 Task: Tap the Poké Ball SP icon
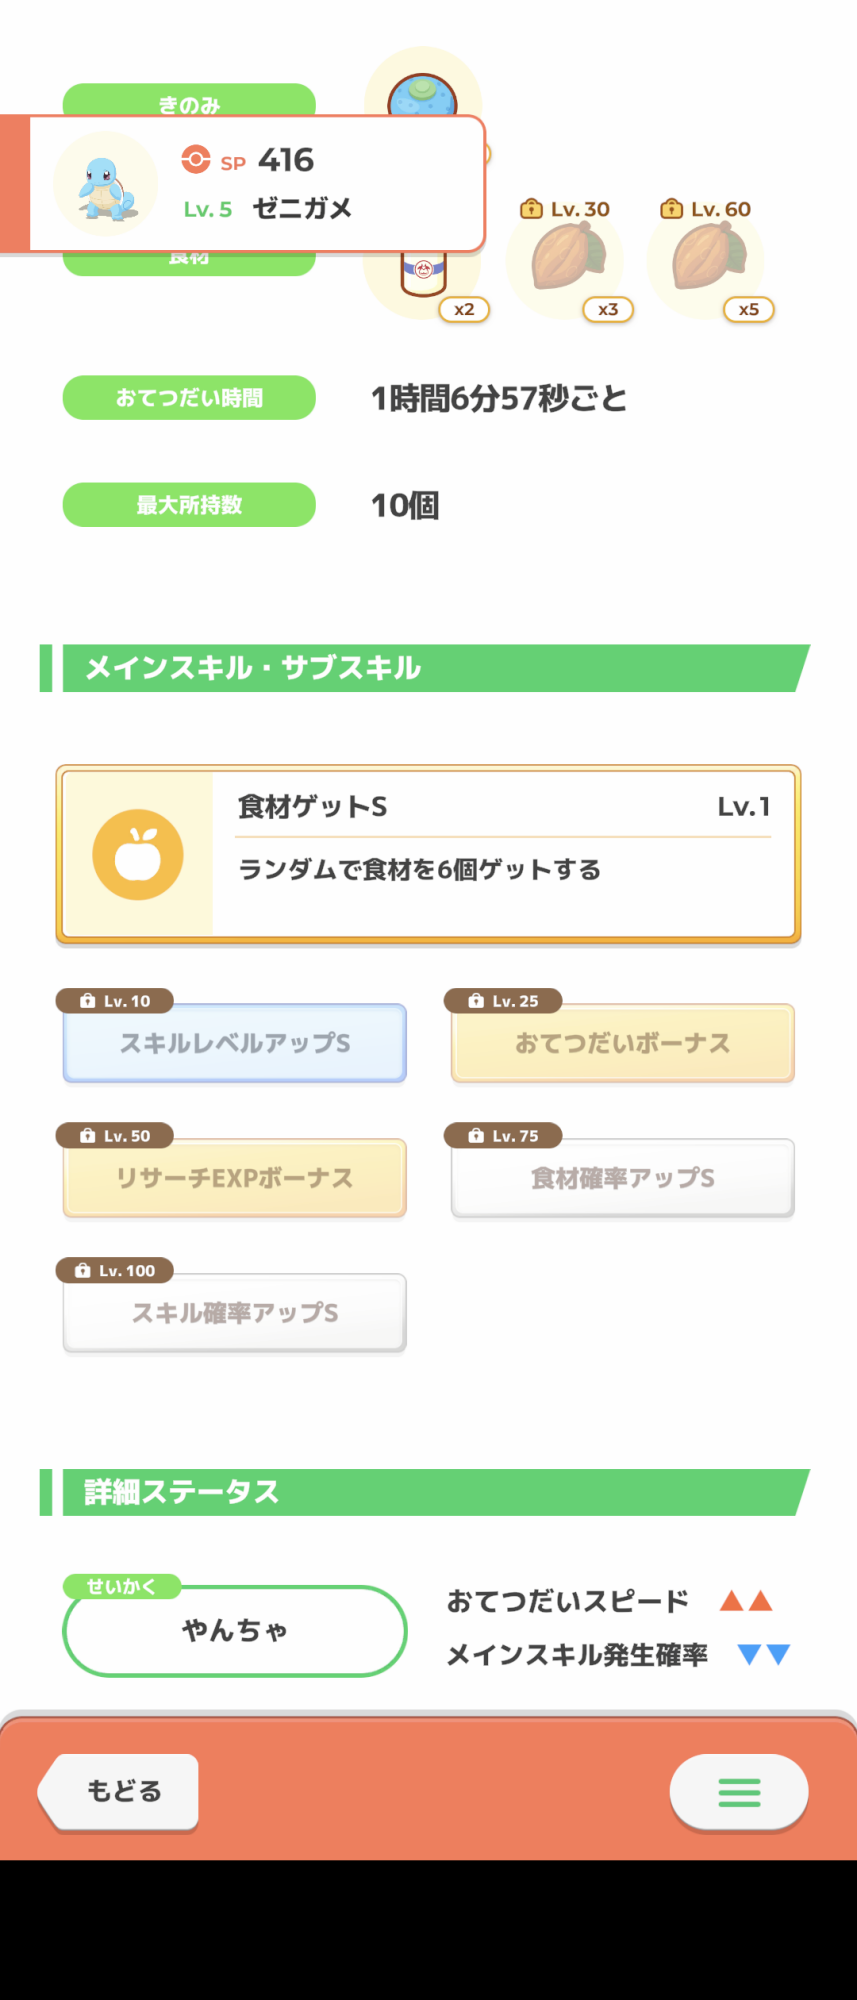[x=196, y=159]
